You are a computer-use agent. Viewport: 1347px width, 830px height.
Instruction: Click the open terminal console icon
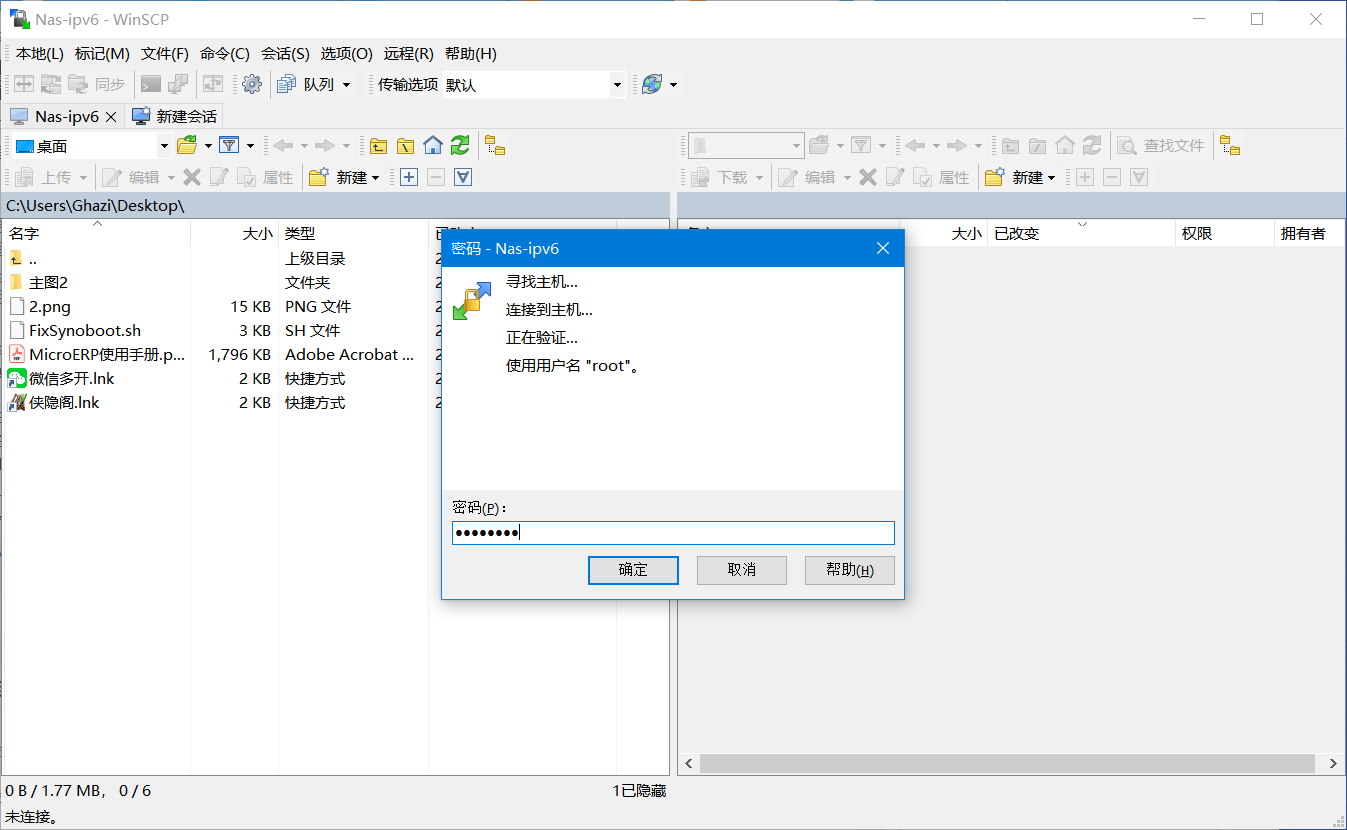pos(150,85)
